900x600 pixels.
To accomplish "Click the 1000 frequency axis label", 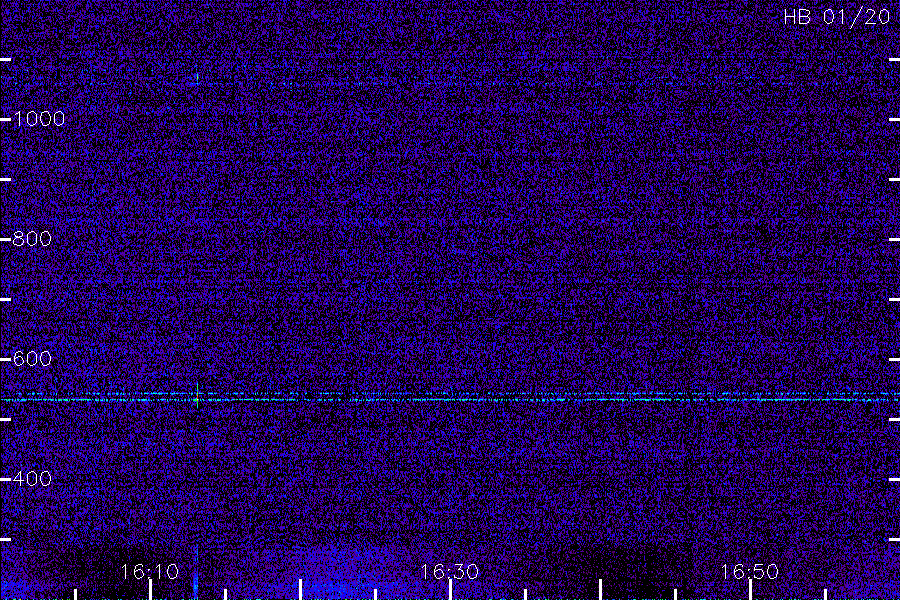I will pos(39,119).
